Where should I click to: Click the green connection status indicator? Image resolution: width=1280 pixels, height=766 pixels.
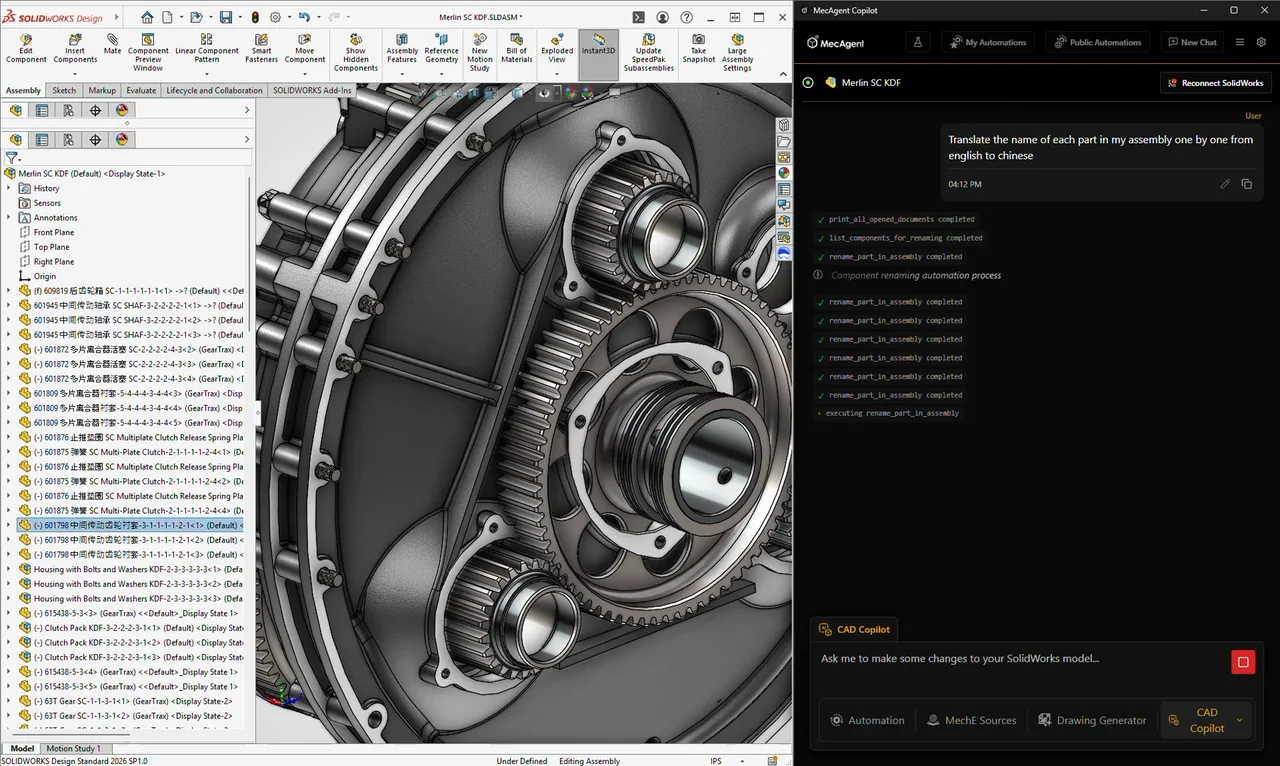(x=808, y=82)
